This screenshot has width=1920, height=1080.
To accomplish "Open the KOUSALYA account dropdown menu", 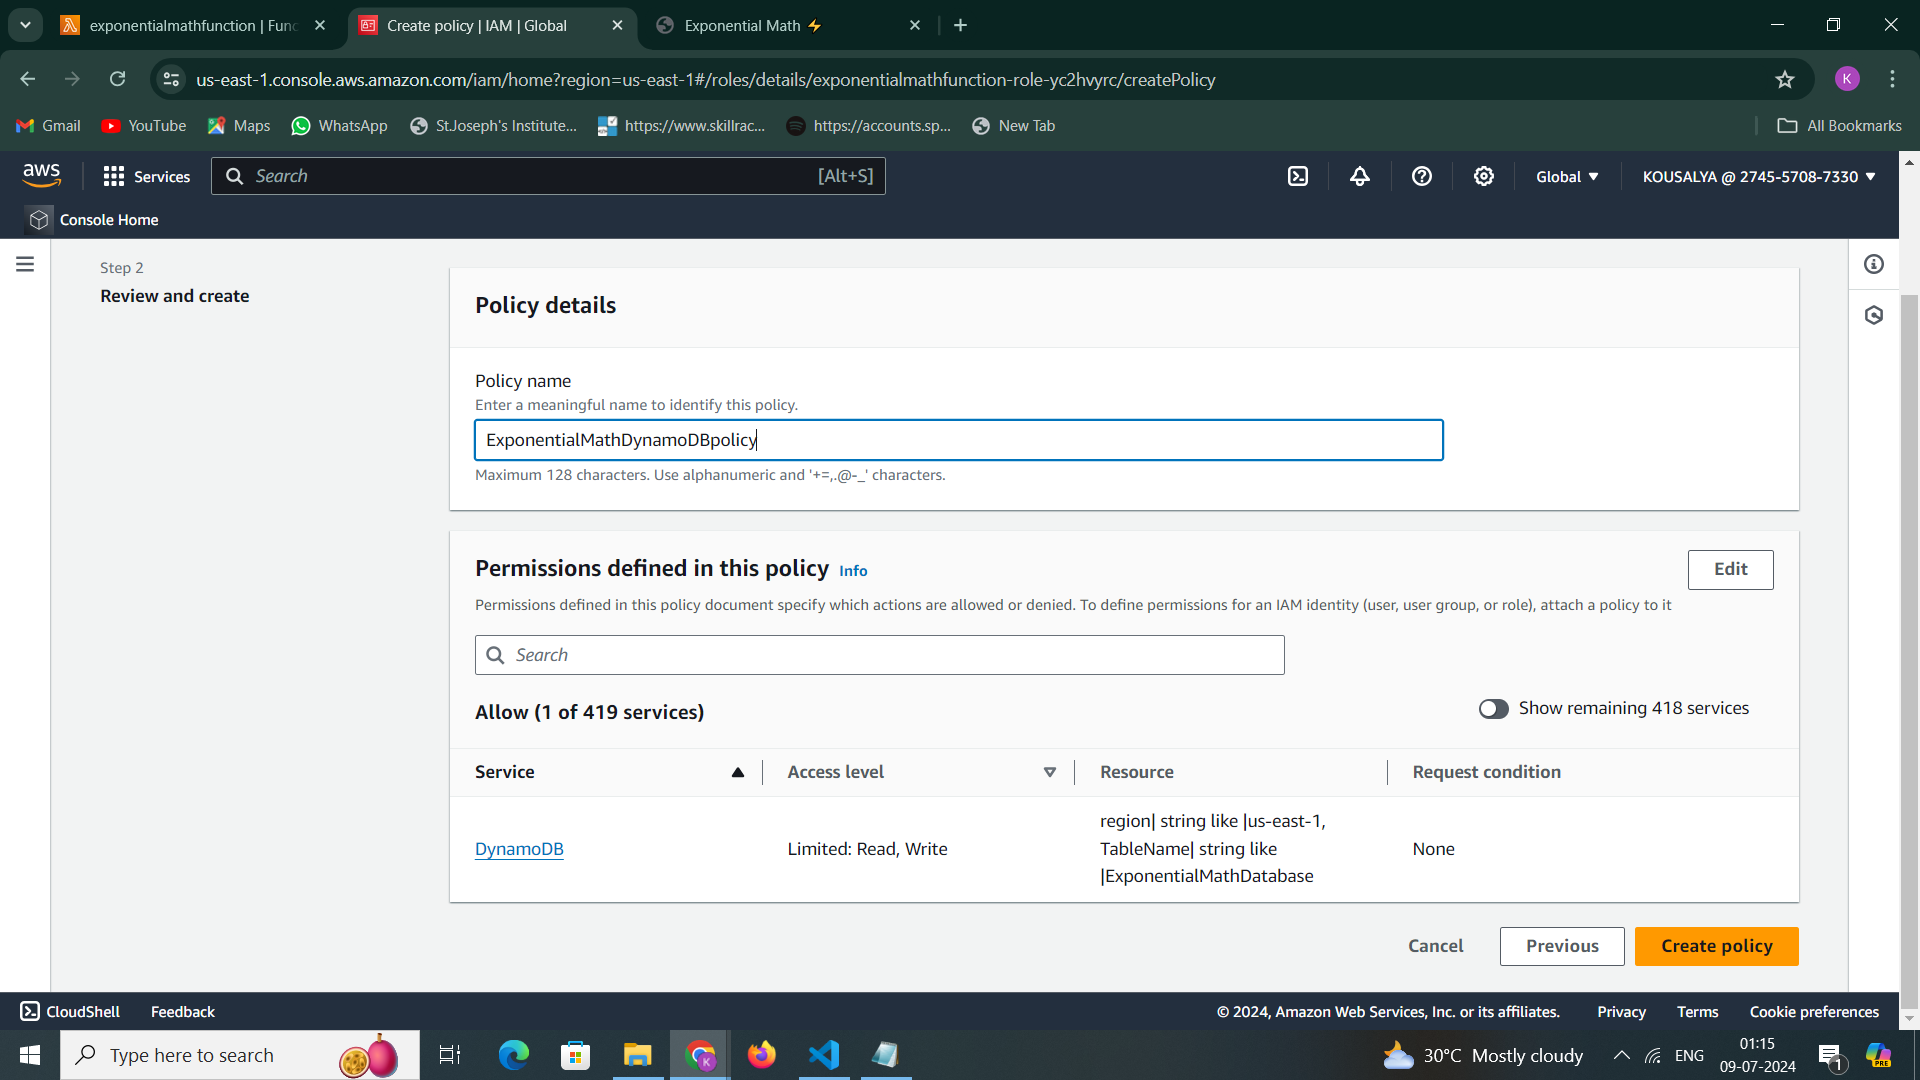I will [x=1759, y=176].
